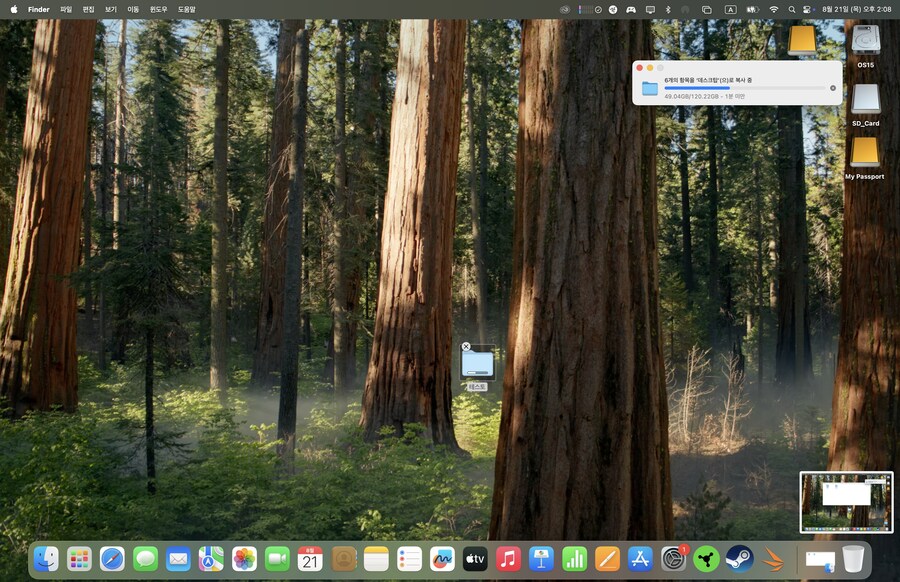
Task: Open the display menu bar icon
Action: (x=650, y=9)
